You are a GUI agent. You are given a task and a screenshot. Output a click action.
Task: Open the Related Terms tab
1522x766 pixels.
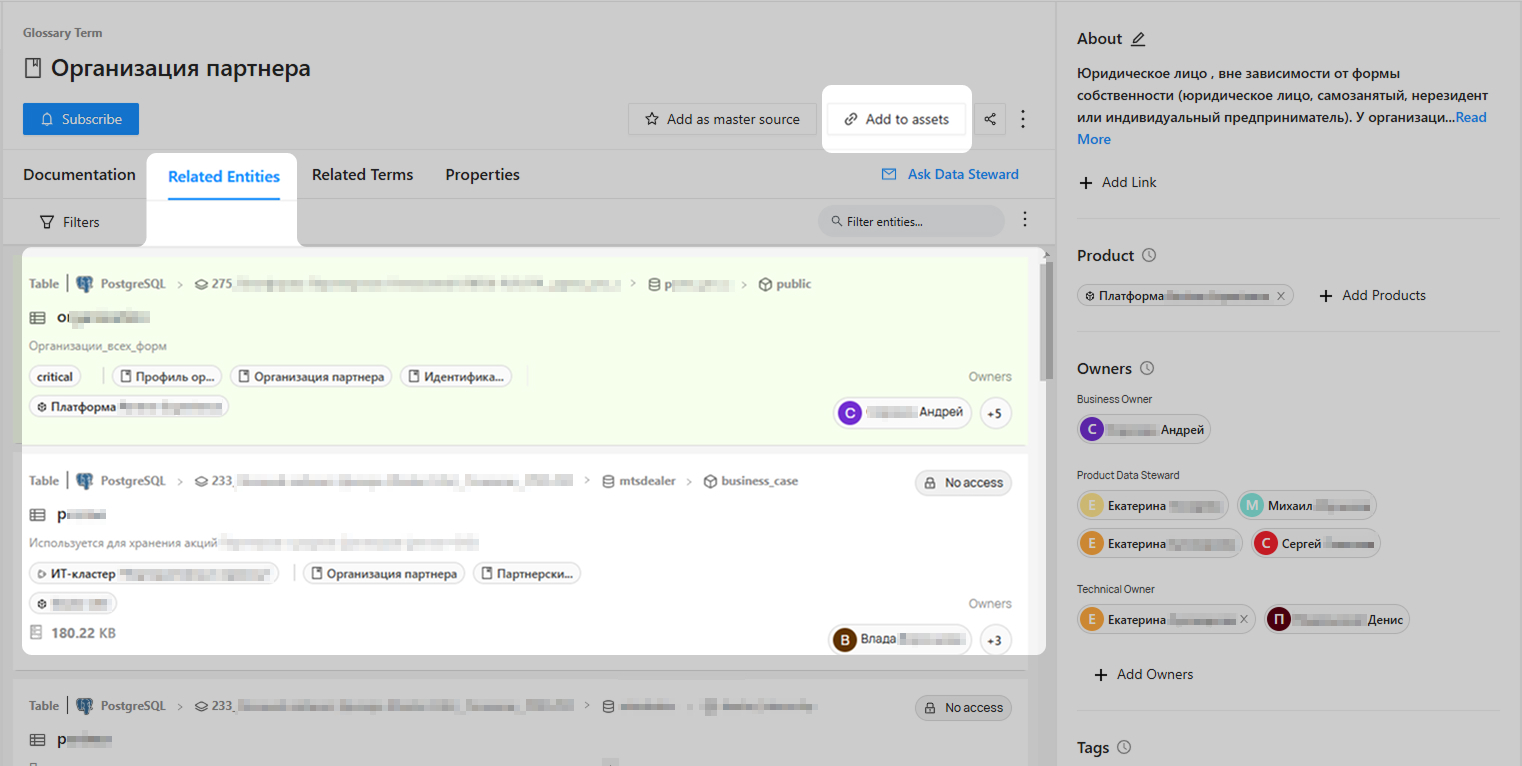[x=362, y=175]
